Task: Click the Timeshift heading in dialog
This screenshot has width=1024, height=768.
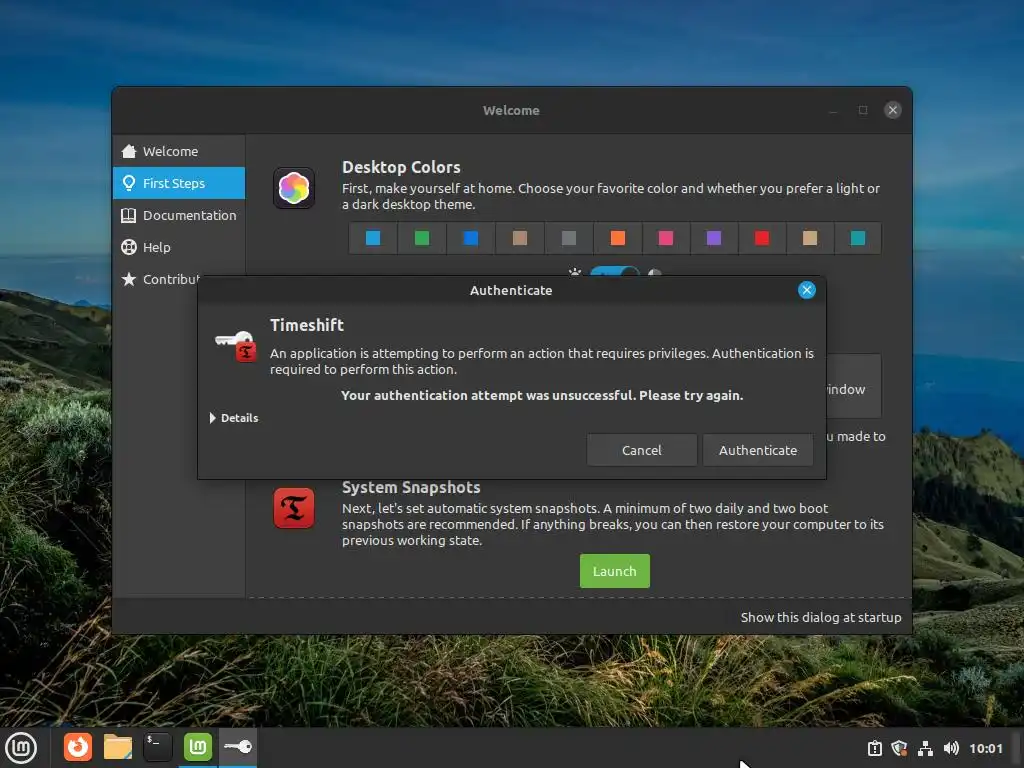Action: point(307,325)
